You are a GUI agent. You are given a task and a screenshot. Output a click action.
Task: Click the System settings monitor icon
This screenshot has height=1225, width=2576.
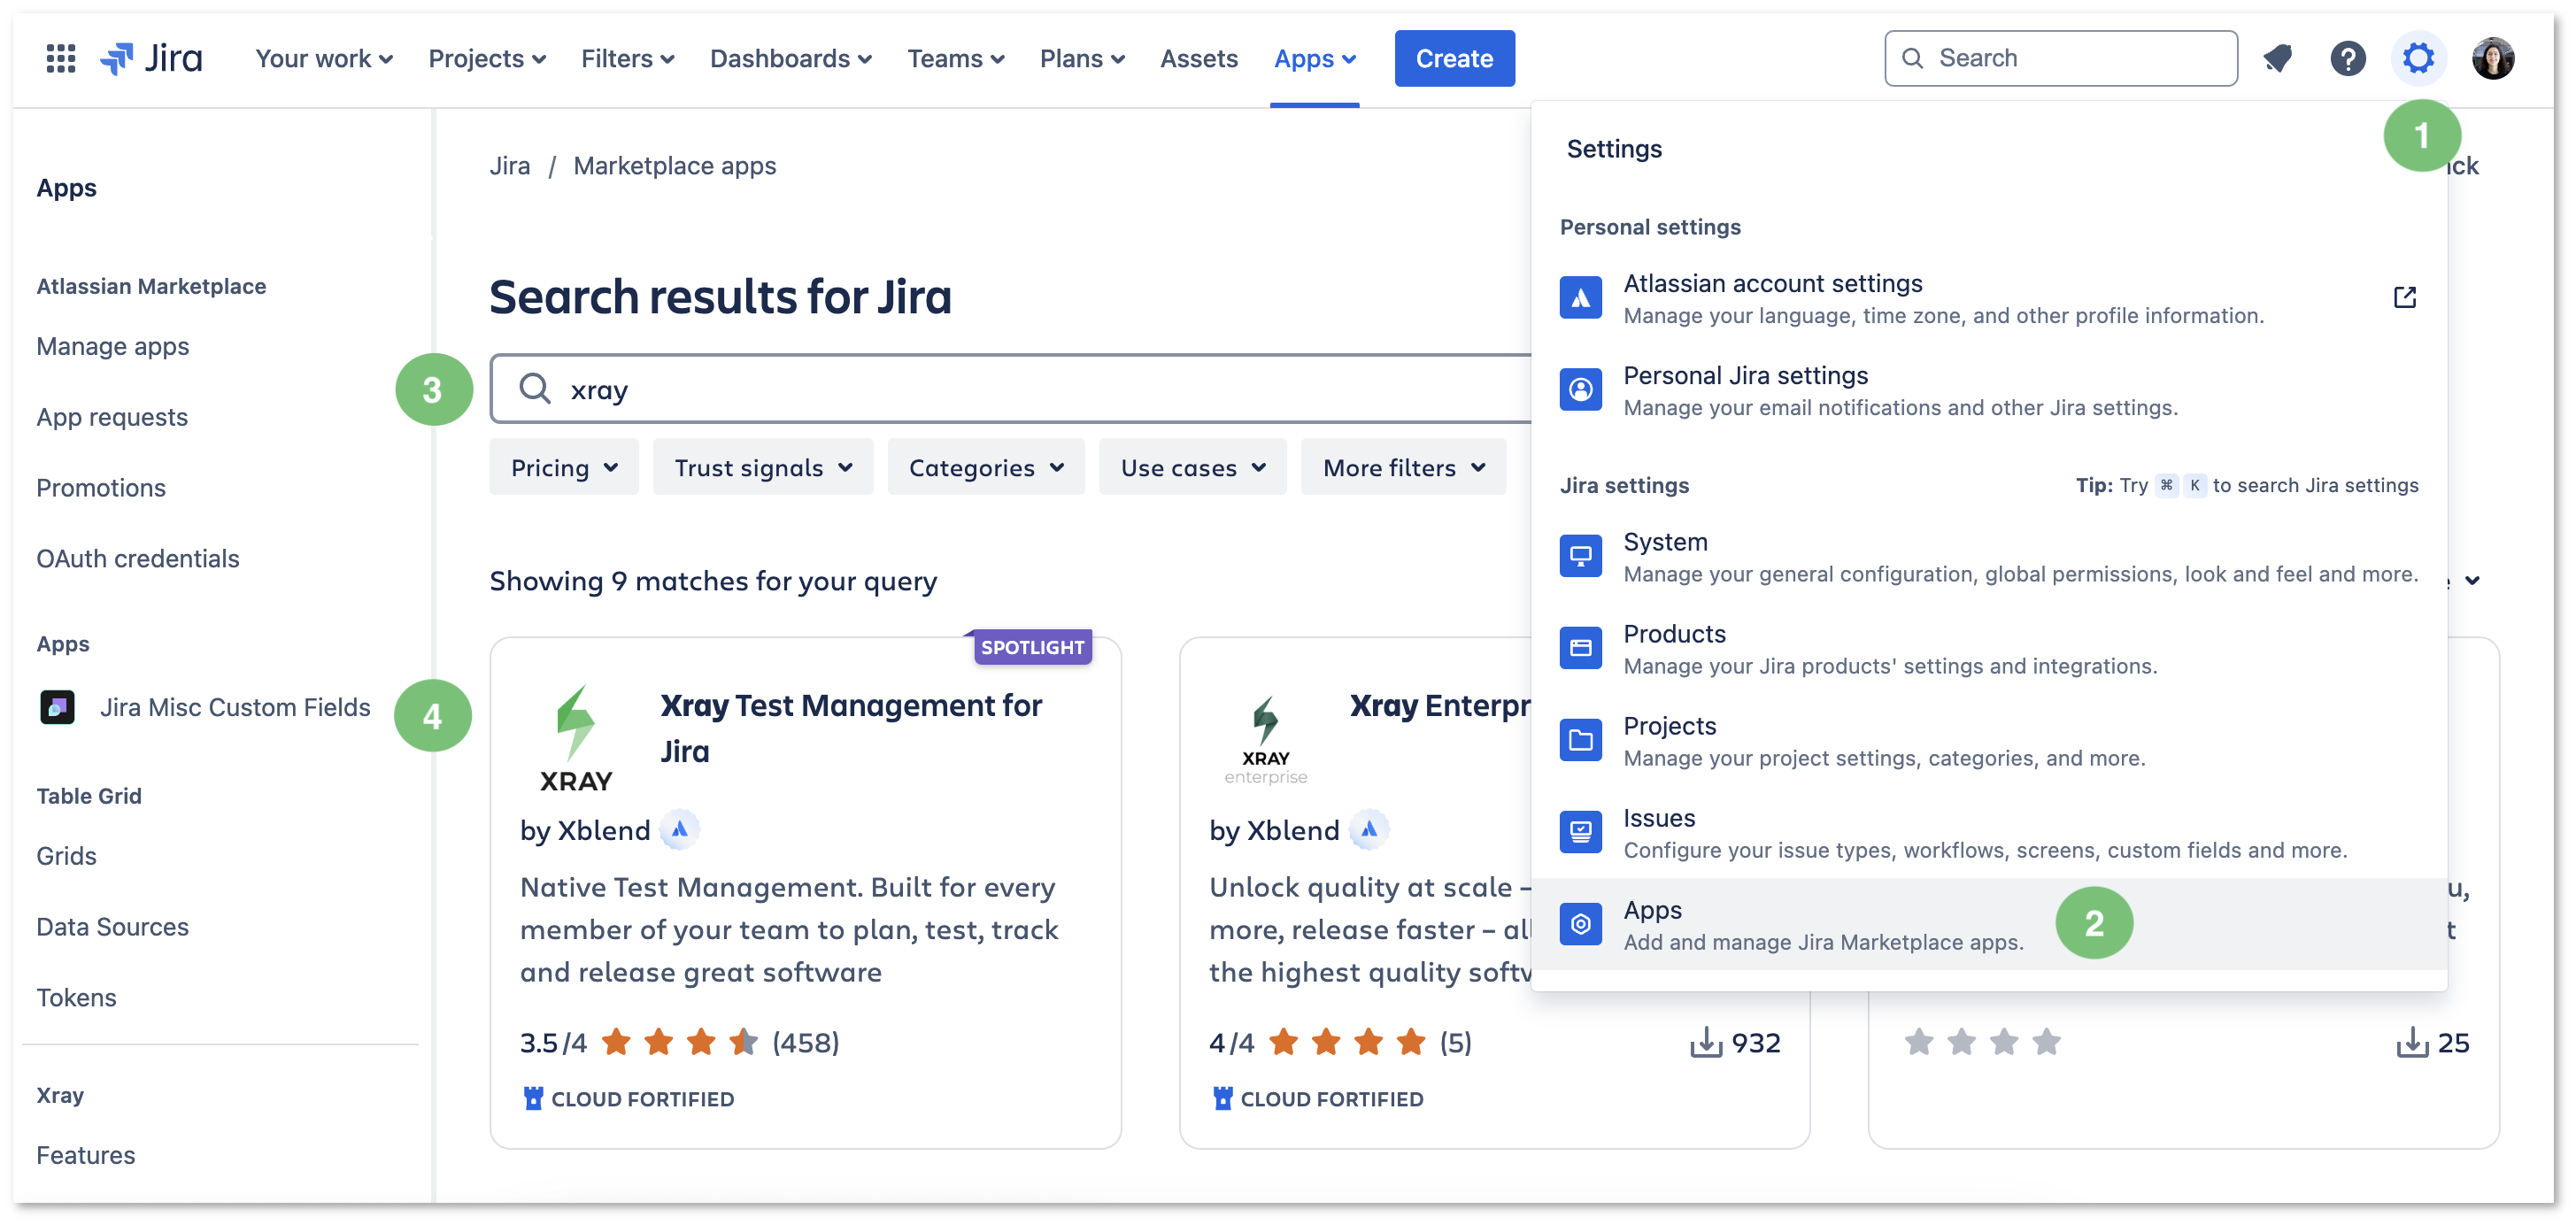pos(1580,556)
